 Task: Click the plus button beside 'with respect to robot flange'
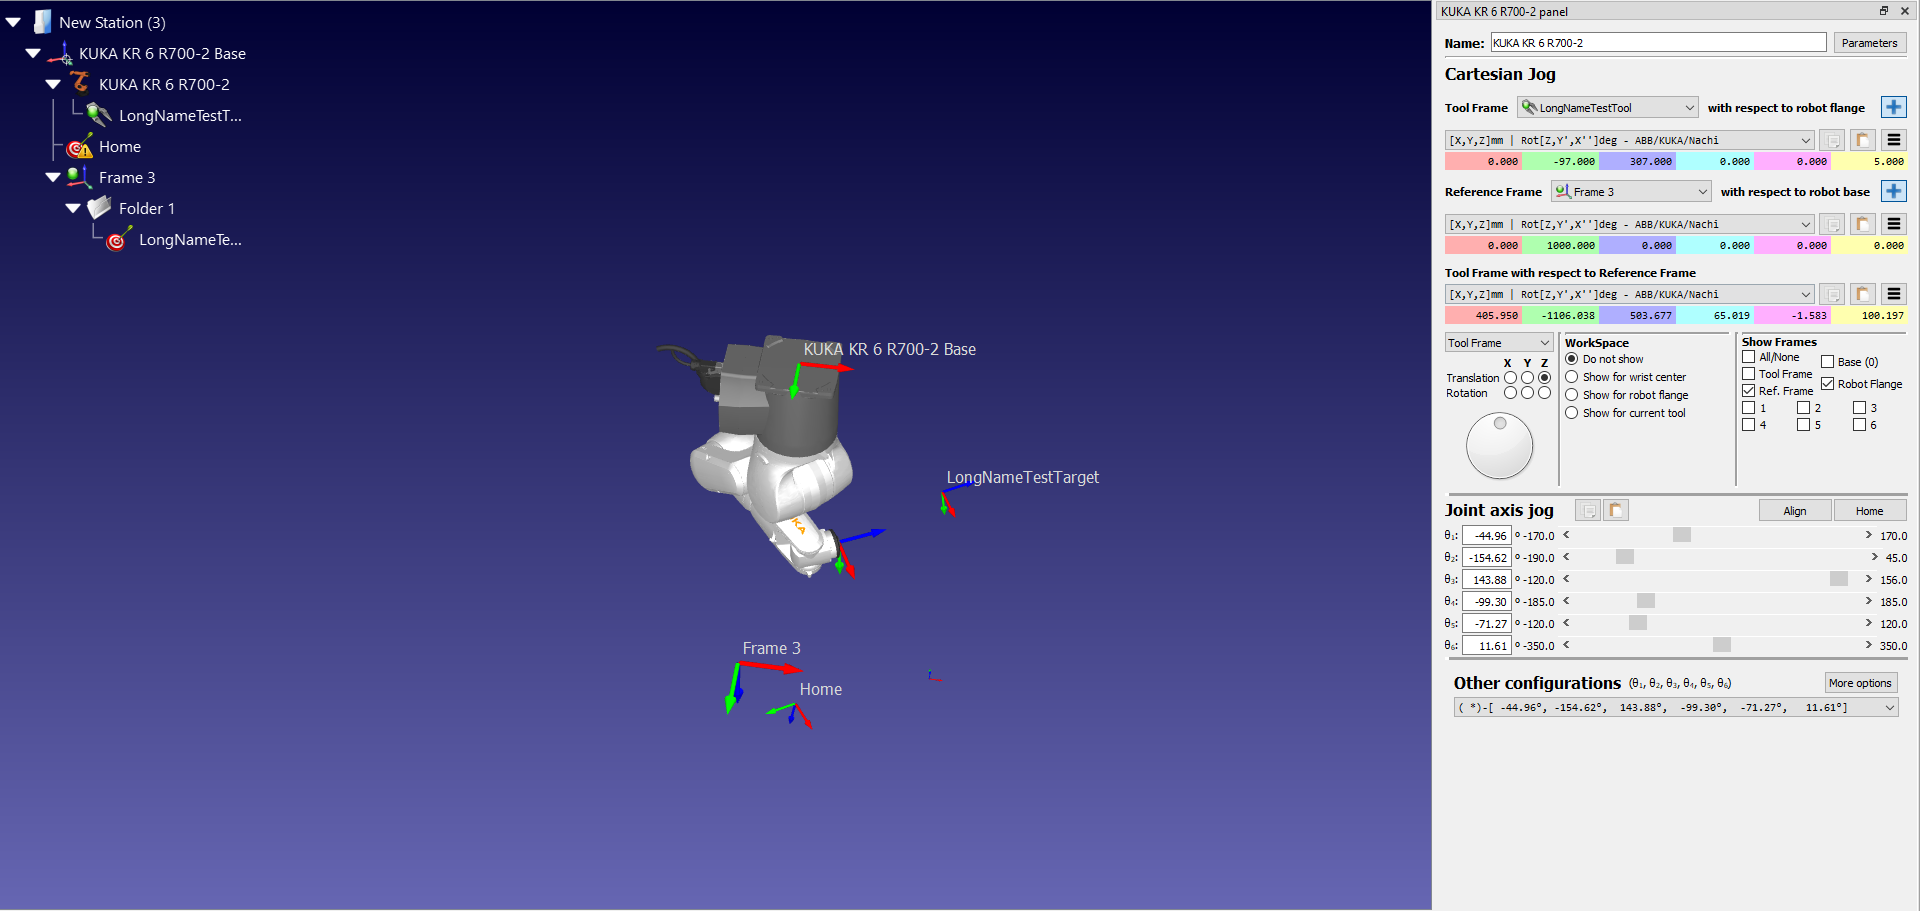pos(1893,107)
